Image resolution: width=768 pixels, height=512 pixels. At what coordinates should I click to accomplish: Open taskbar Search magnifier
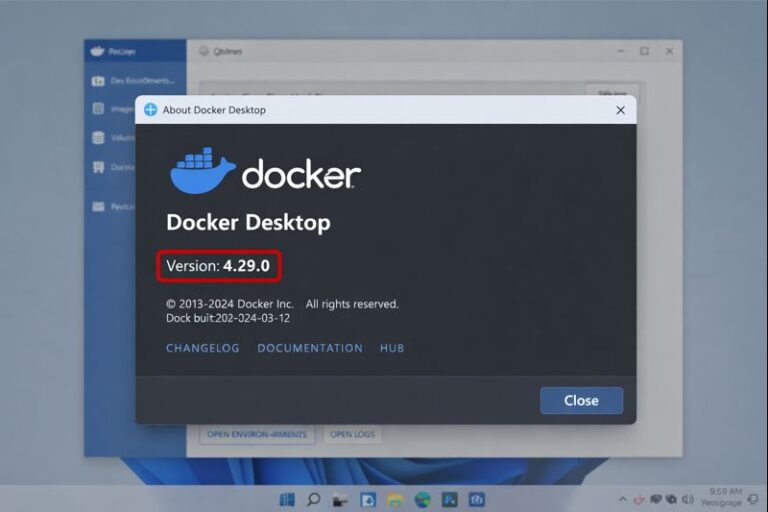coord(313,499)
